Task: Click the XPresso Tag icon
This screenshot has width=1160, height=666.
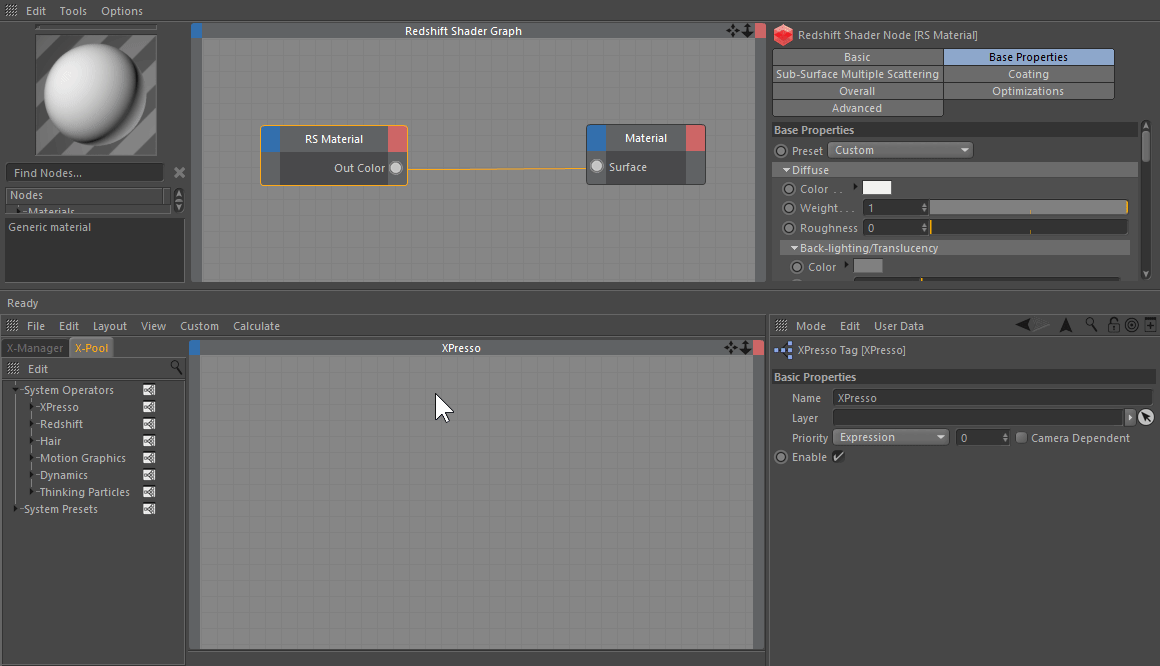Action: click(783, 350)
